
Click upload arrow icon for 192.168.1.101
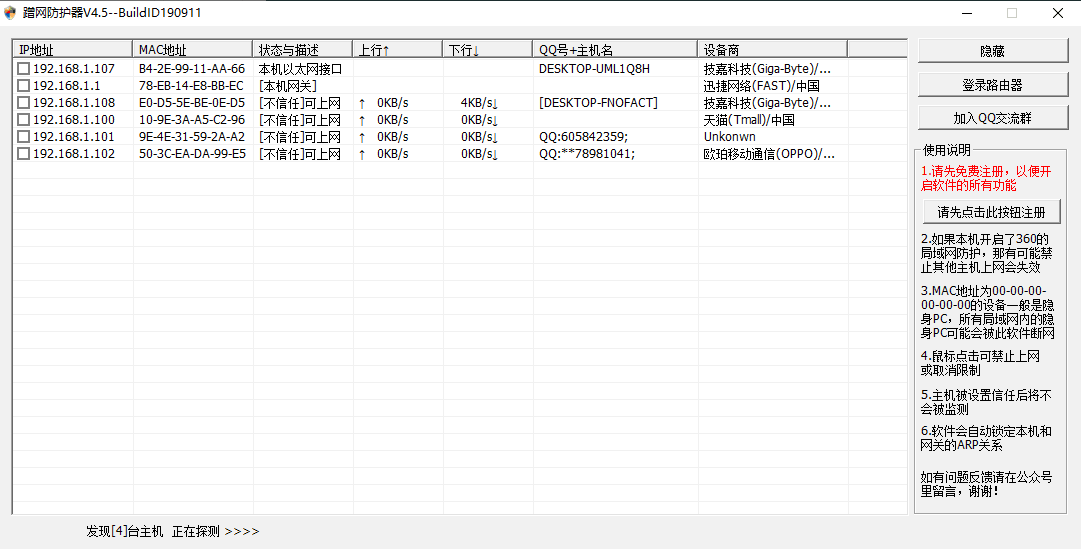(362, 137)
